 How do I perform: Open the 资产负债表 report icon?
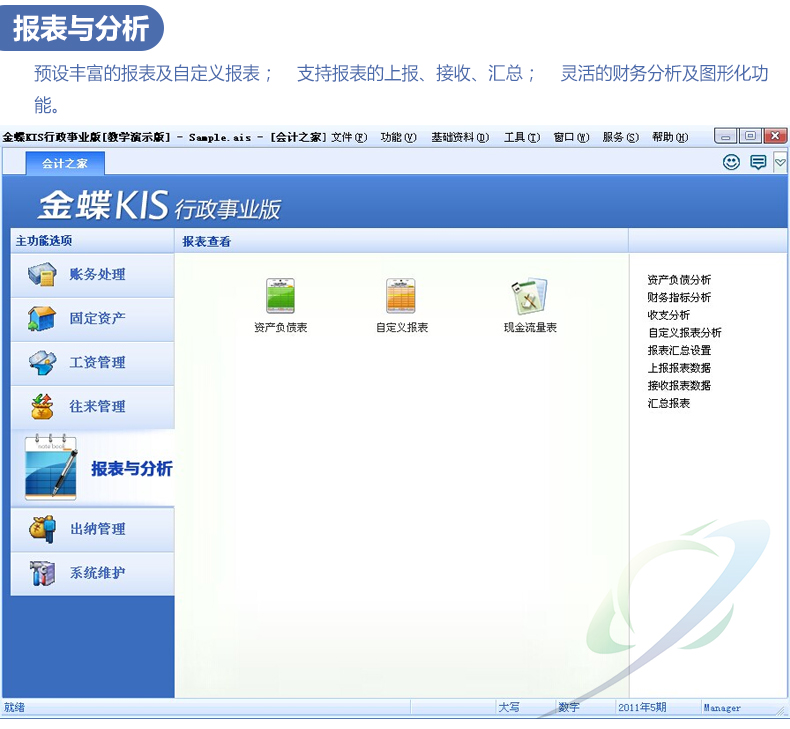(x=280, y=297)
